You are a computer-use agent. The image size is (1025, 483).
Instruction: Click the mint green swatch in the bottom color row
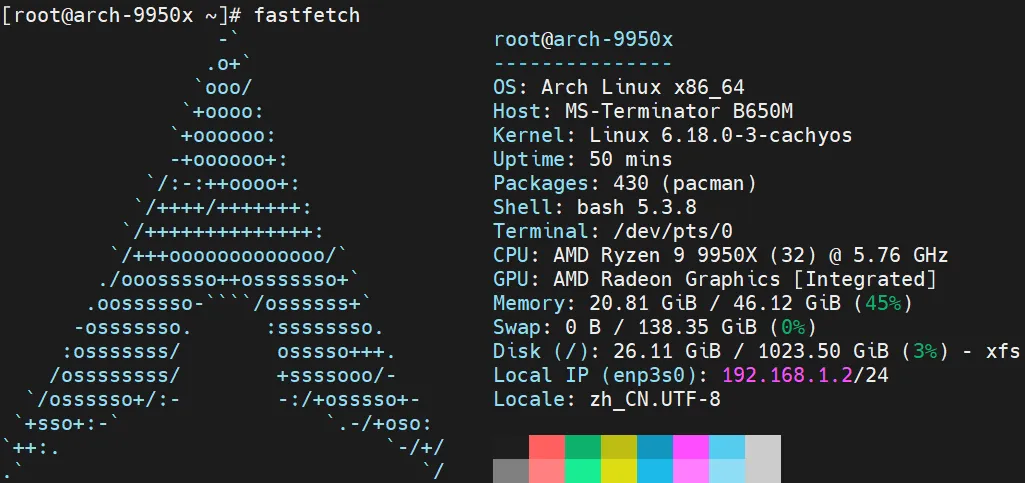point(583,471)
